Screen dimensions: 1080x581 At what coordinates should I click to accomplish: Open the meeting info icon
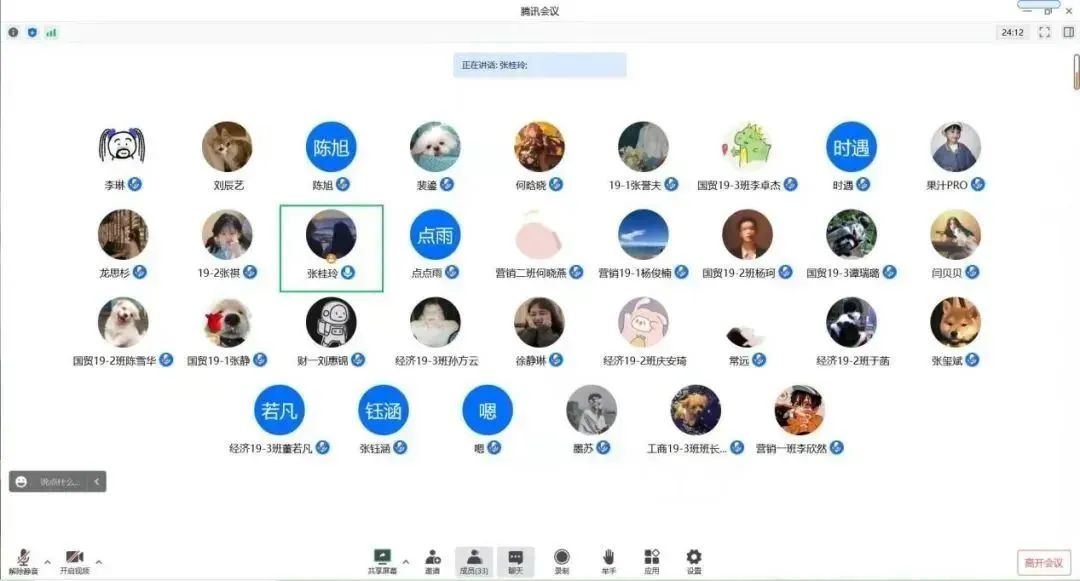[x=13, y=32]
